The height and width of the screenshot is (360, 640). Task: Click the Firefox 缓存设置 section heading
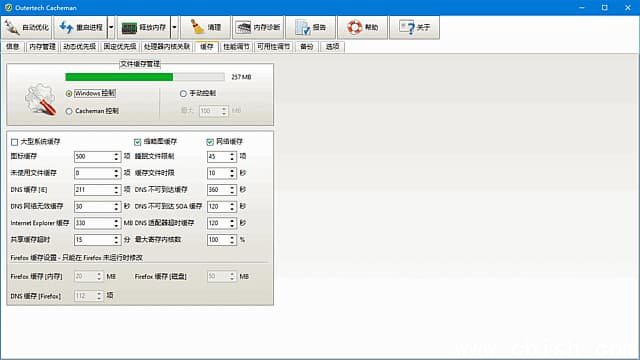pyautogui.click(x=76, y=258)
